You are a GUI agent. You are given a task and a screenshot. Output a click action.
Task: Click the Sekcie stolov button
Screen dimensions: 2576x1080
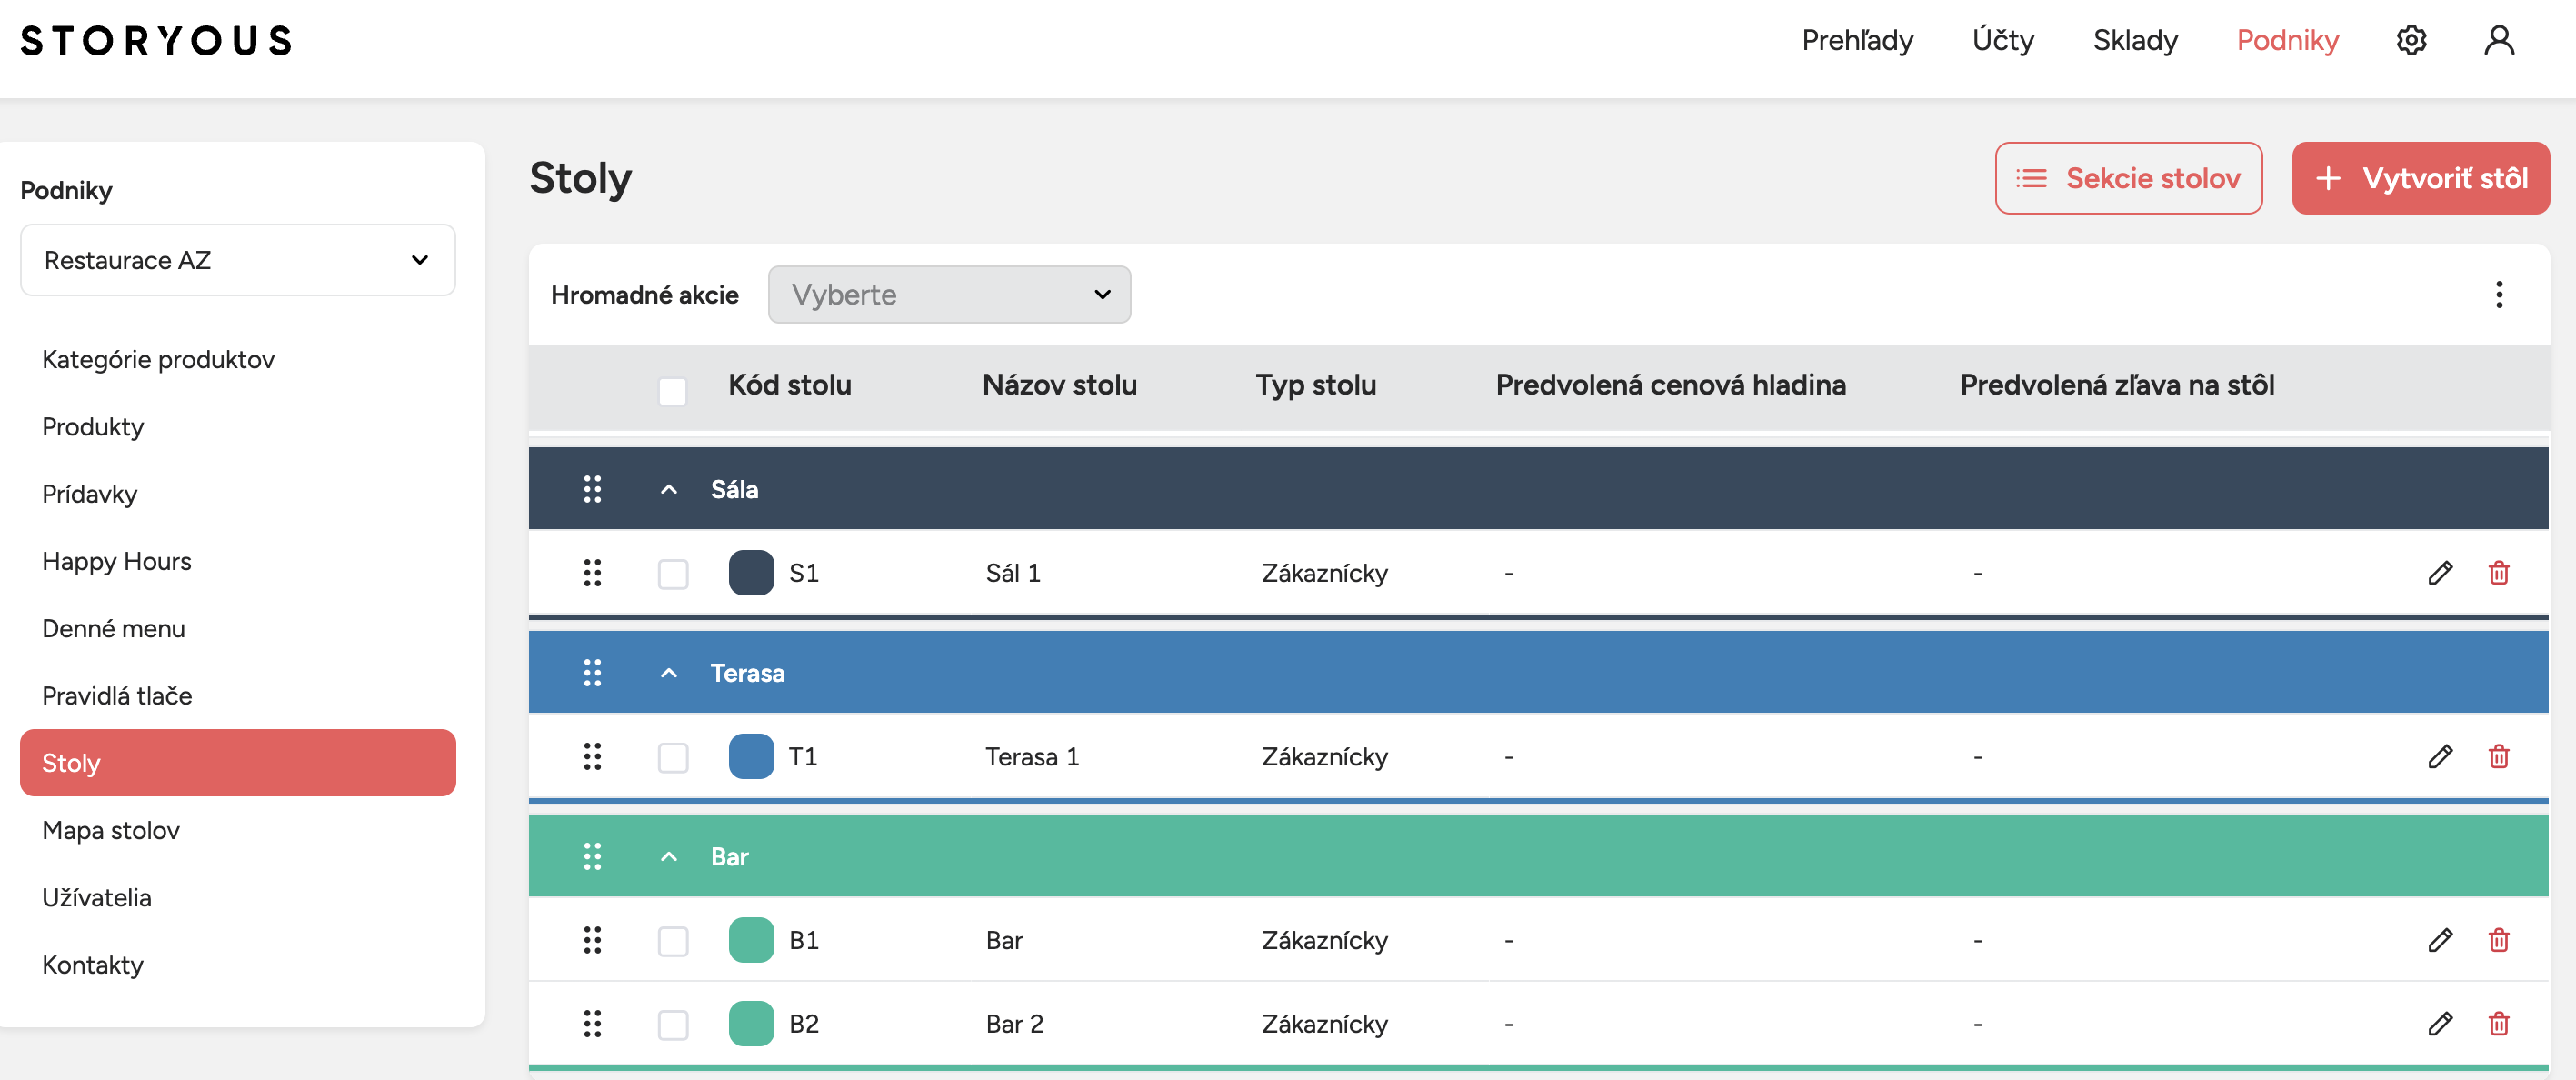point(2128,178)
